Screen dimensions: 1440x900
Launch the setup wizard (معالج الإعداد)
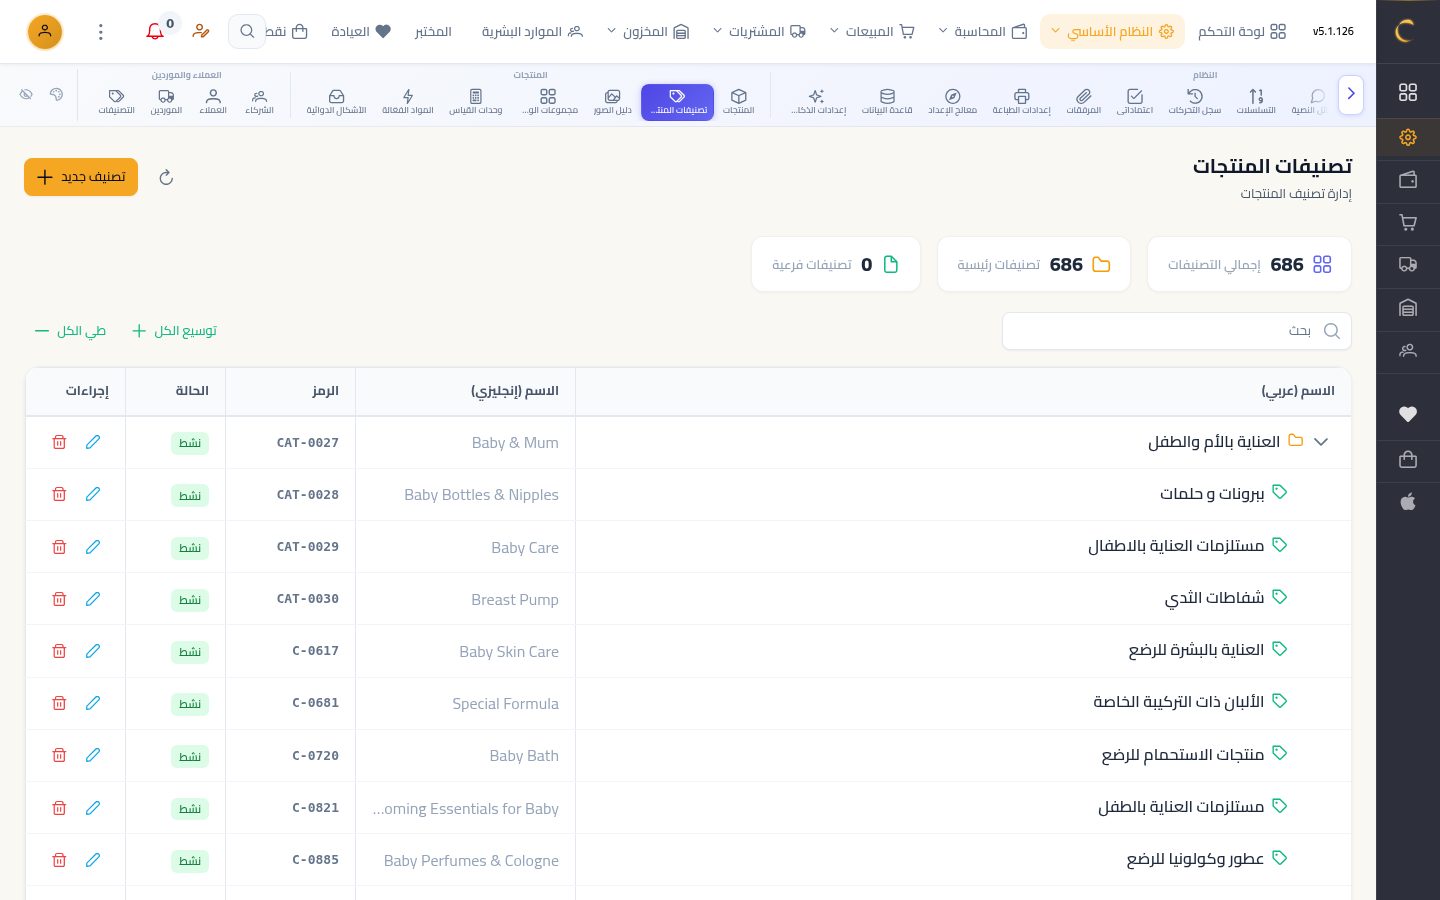(952, 101)
